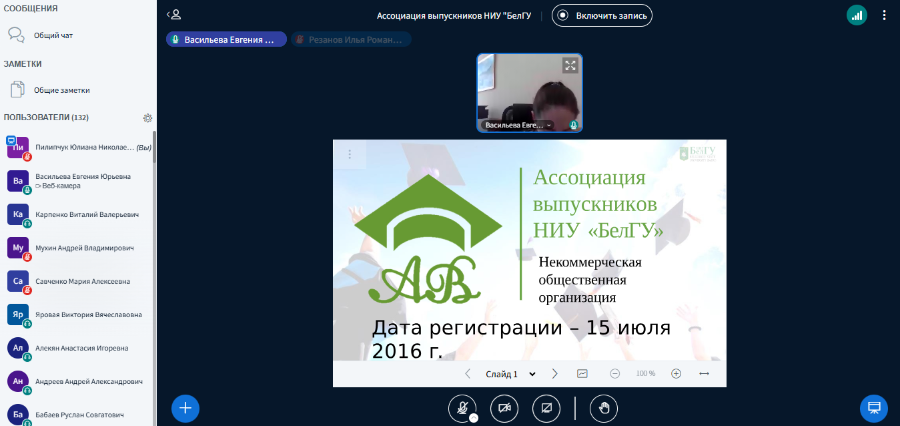Click the Ба user avatar
The height and width of the screenshot is (426, 900).
click(18, 415)
